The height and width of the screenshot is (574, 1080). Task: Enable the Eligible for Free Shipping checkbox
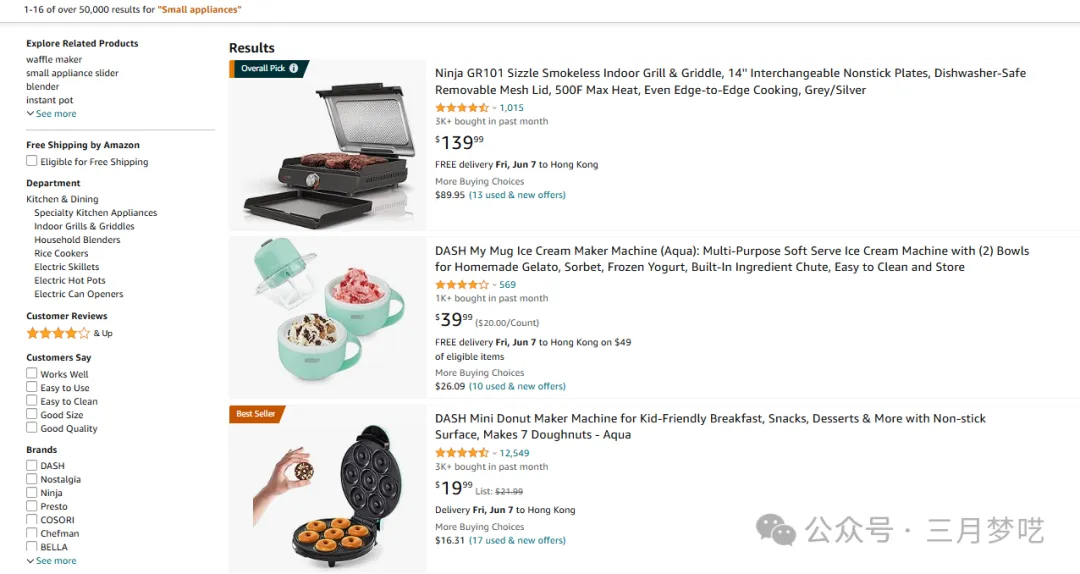tap(32, 161)
